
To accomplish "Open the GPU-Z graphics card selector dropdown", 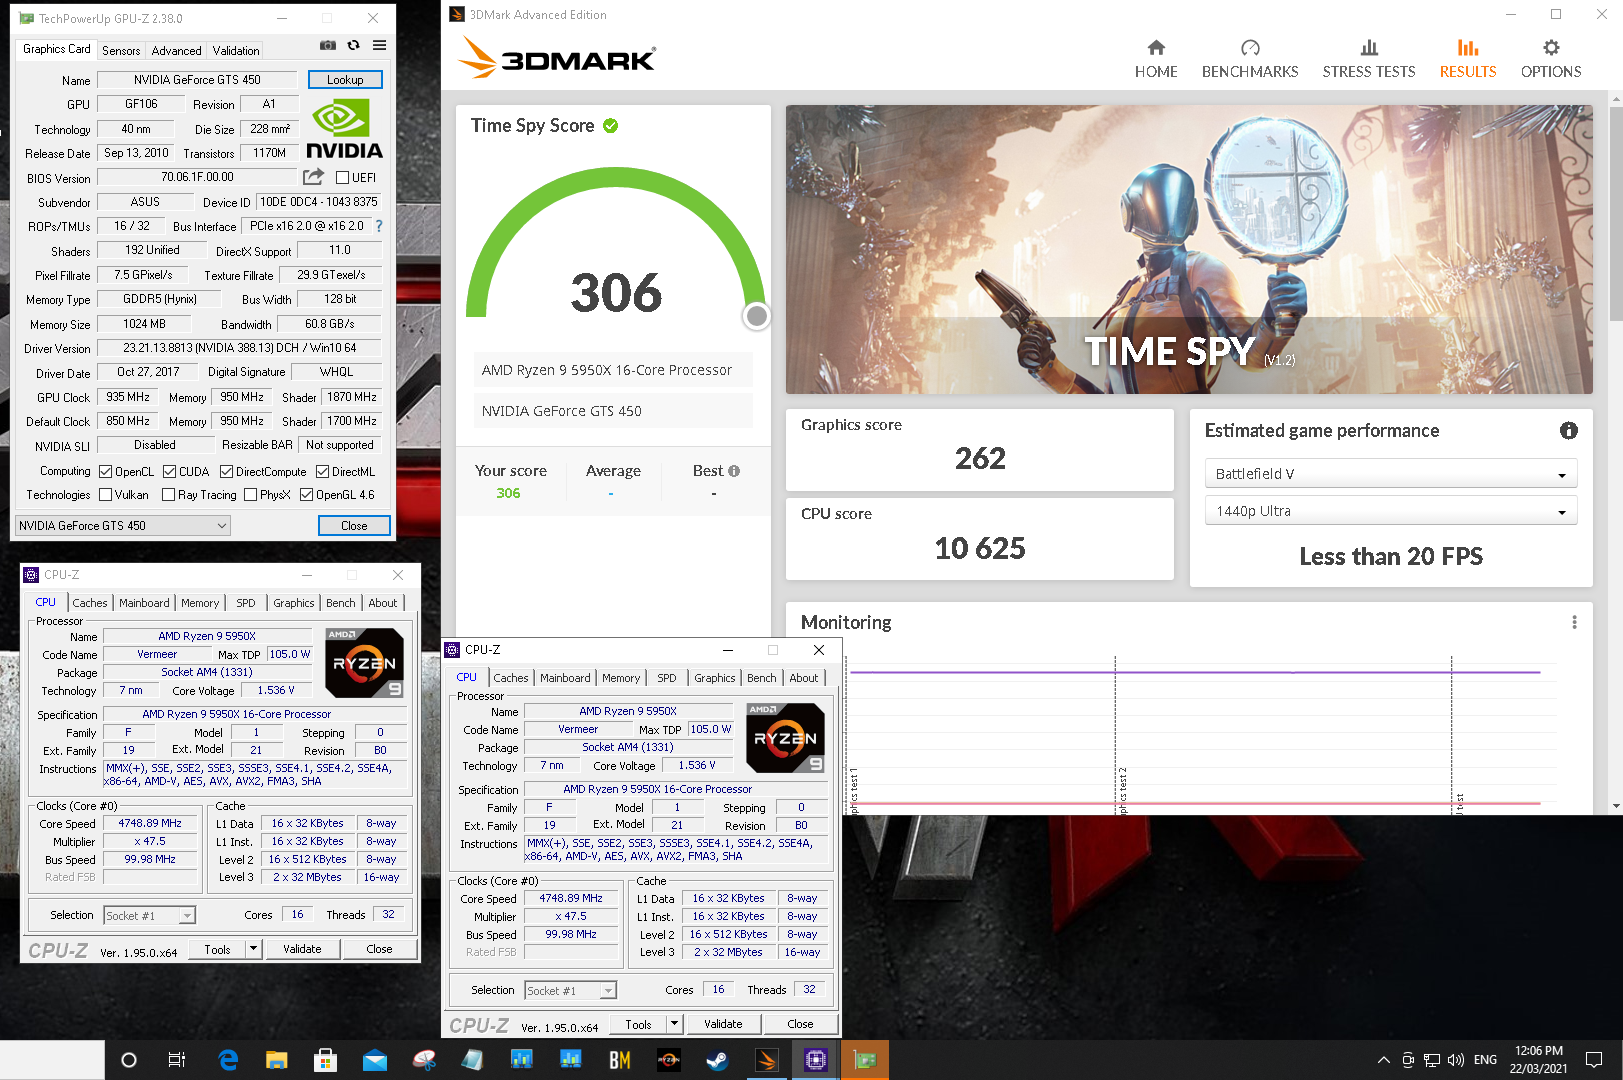I will click(x=123, y=526).
